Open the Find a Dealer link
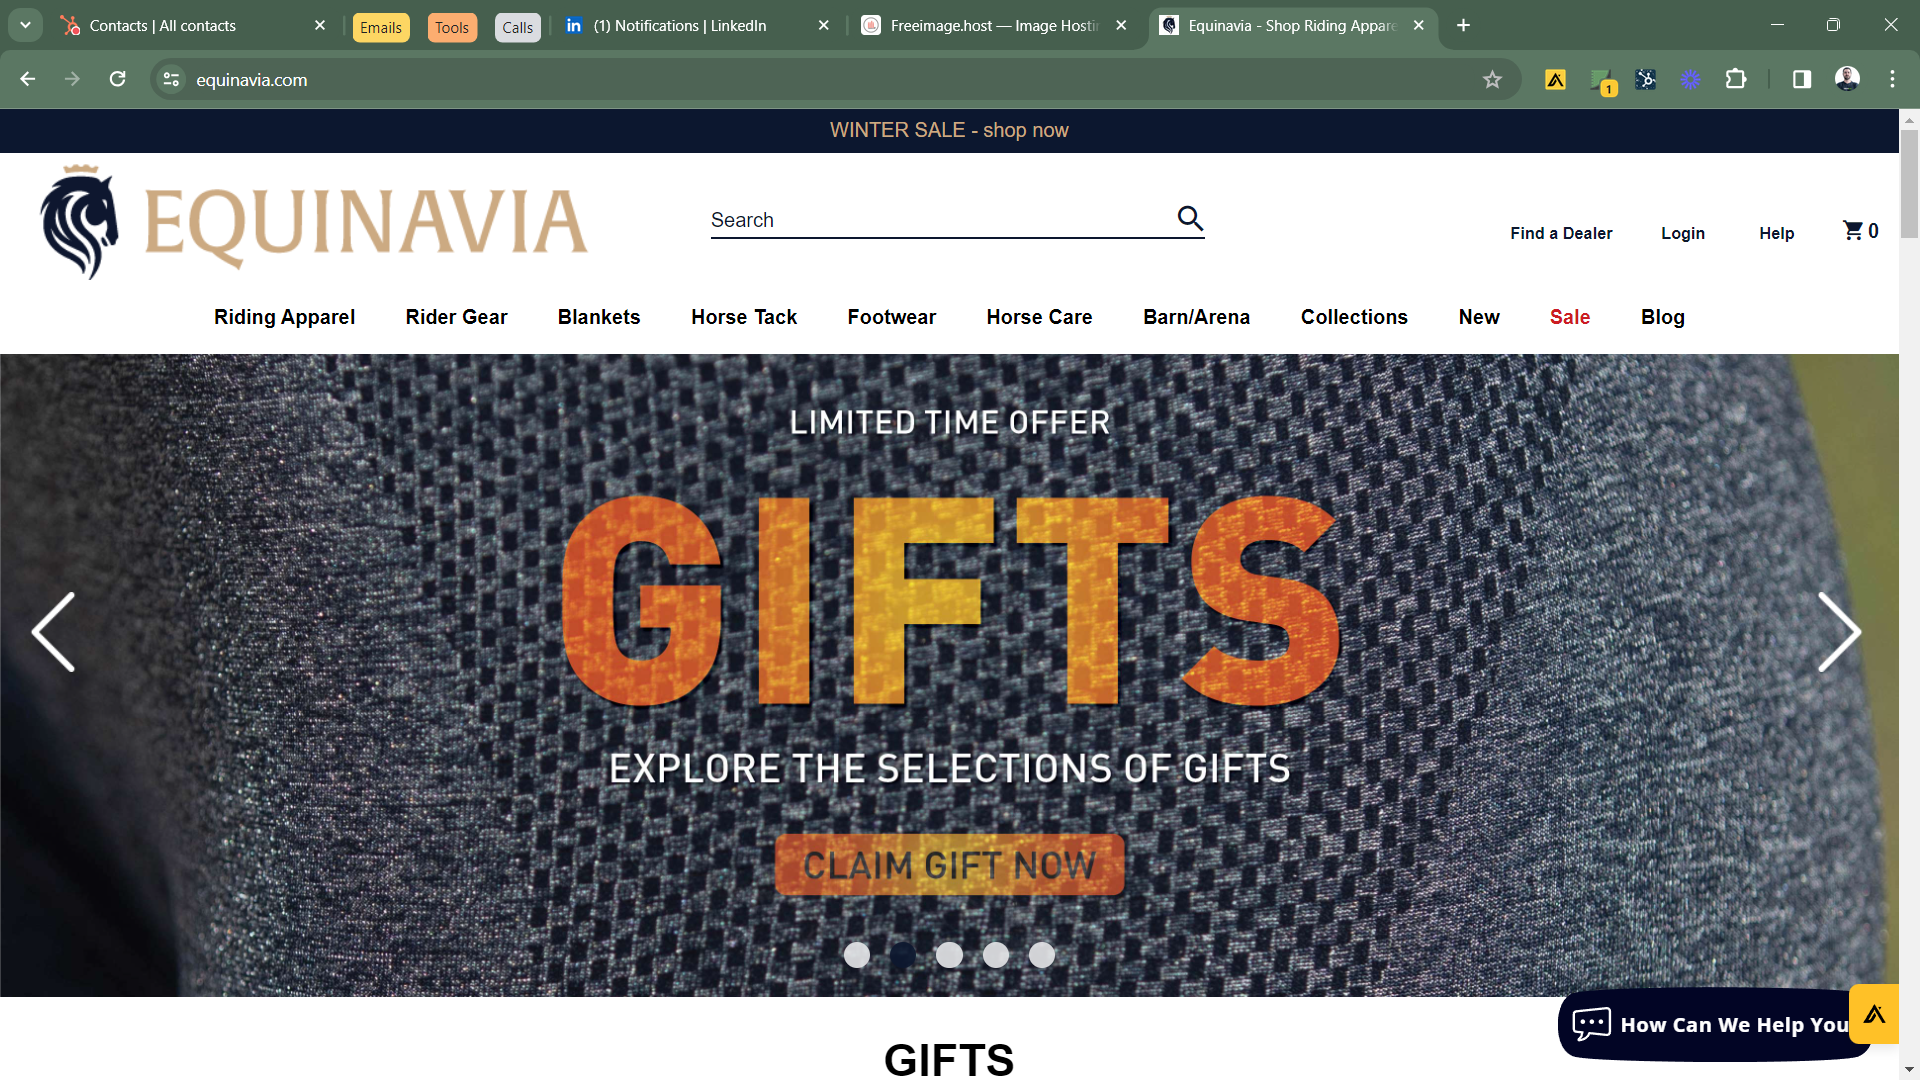This screenshot has height=1080, width=1920. (x=1561, y=233)
